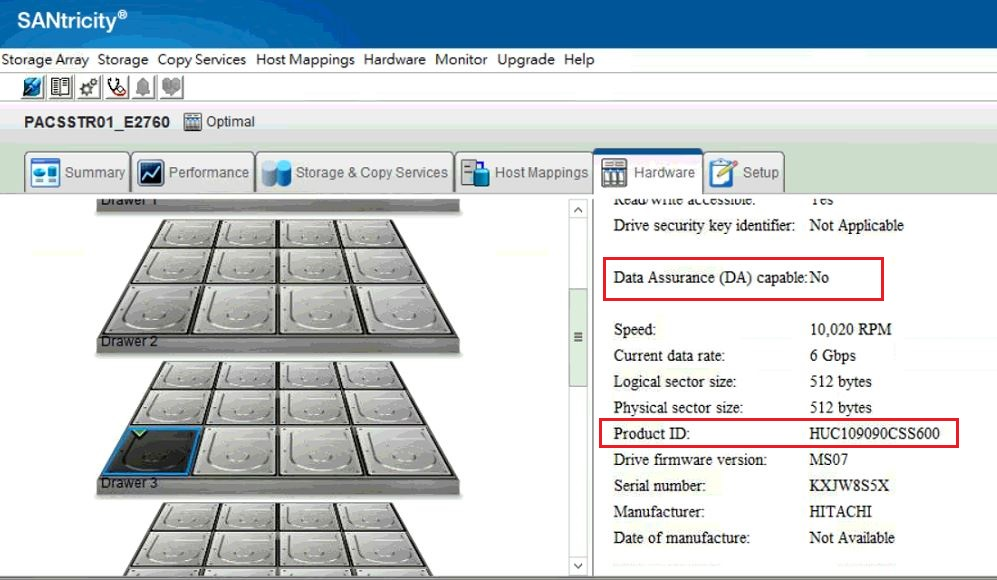This screenshot has height=580, width=997.
Task: Click the stethoscope toolbar icon
Action: tap(116, 88)
